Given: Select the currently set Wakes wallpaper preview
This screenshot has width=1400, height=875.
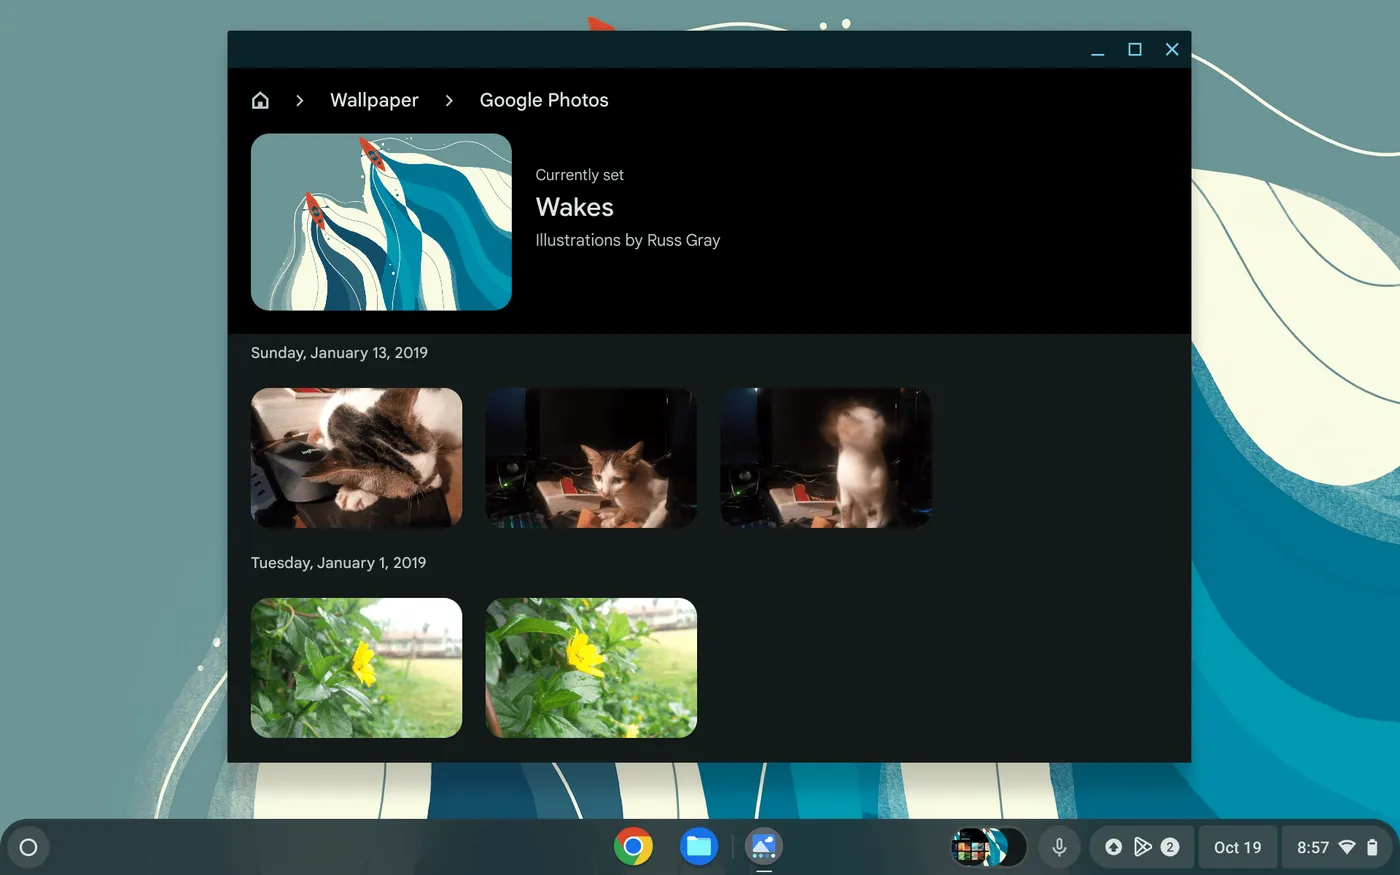Looking at the screenshot, I should click(x=381, y=222).
